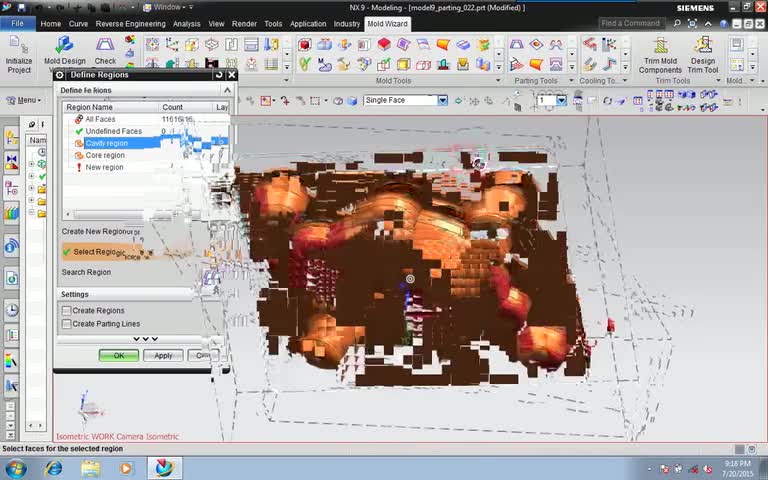This screenshot has width=768, height=480.
Task: Collapse the Define Regions section chevron
Action: tap(227, 90)
